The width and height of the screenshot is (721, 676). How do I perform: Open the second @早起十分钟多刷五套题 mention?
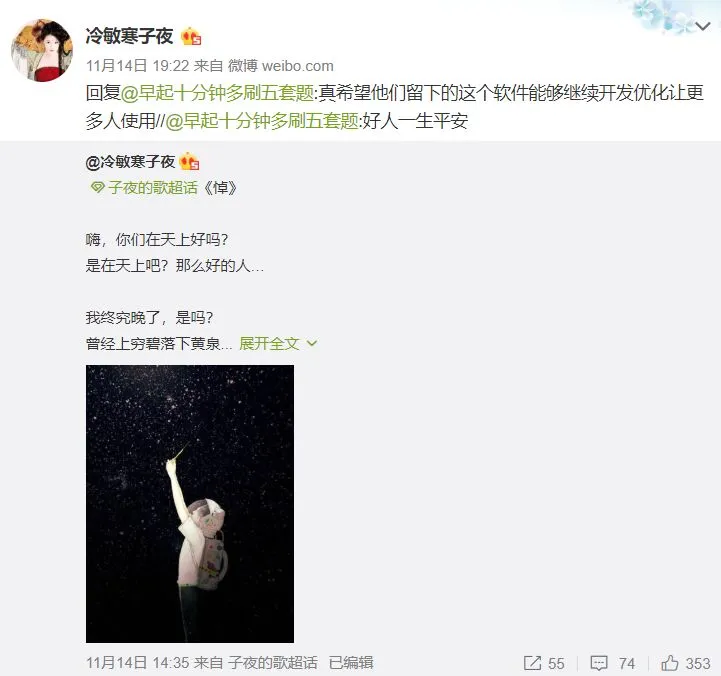[262, 121]
